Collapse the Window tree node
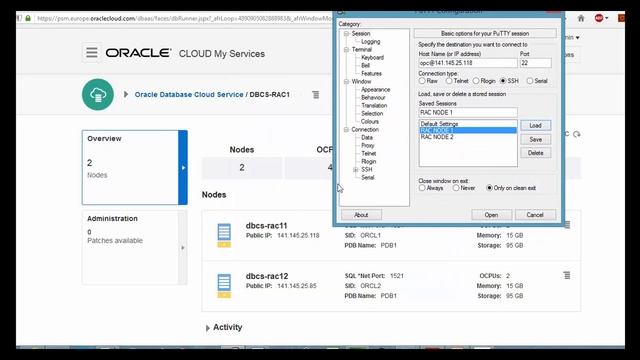The height and width of the screenshot is (360, 640). pos(346,82)
